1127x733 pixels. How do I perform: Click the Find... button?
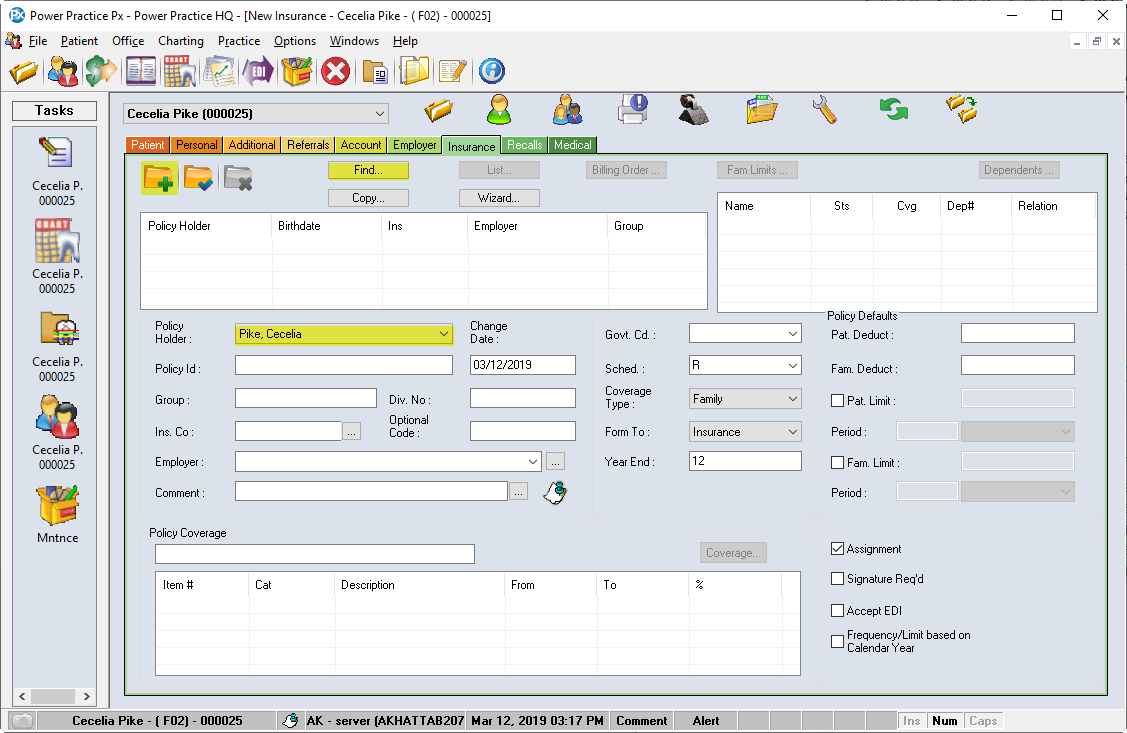tap(368, 171)
